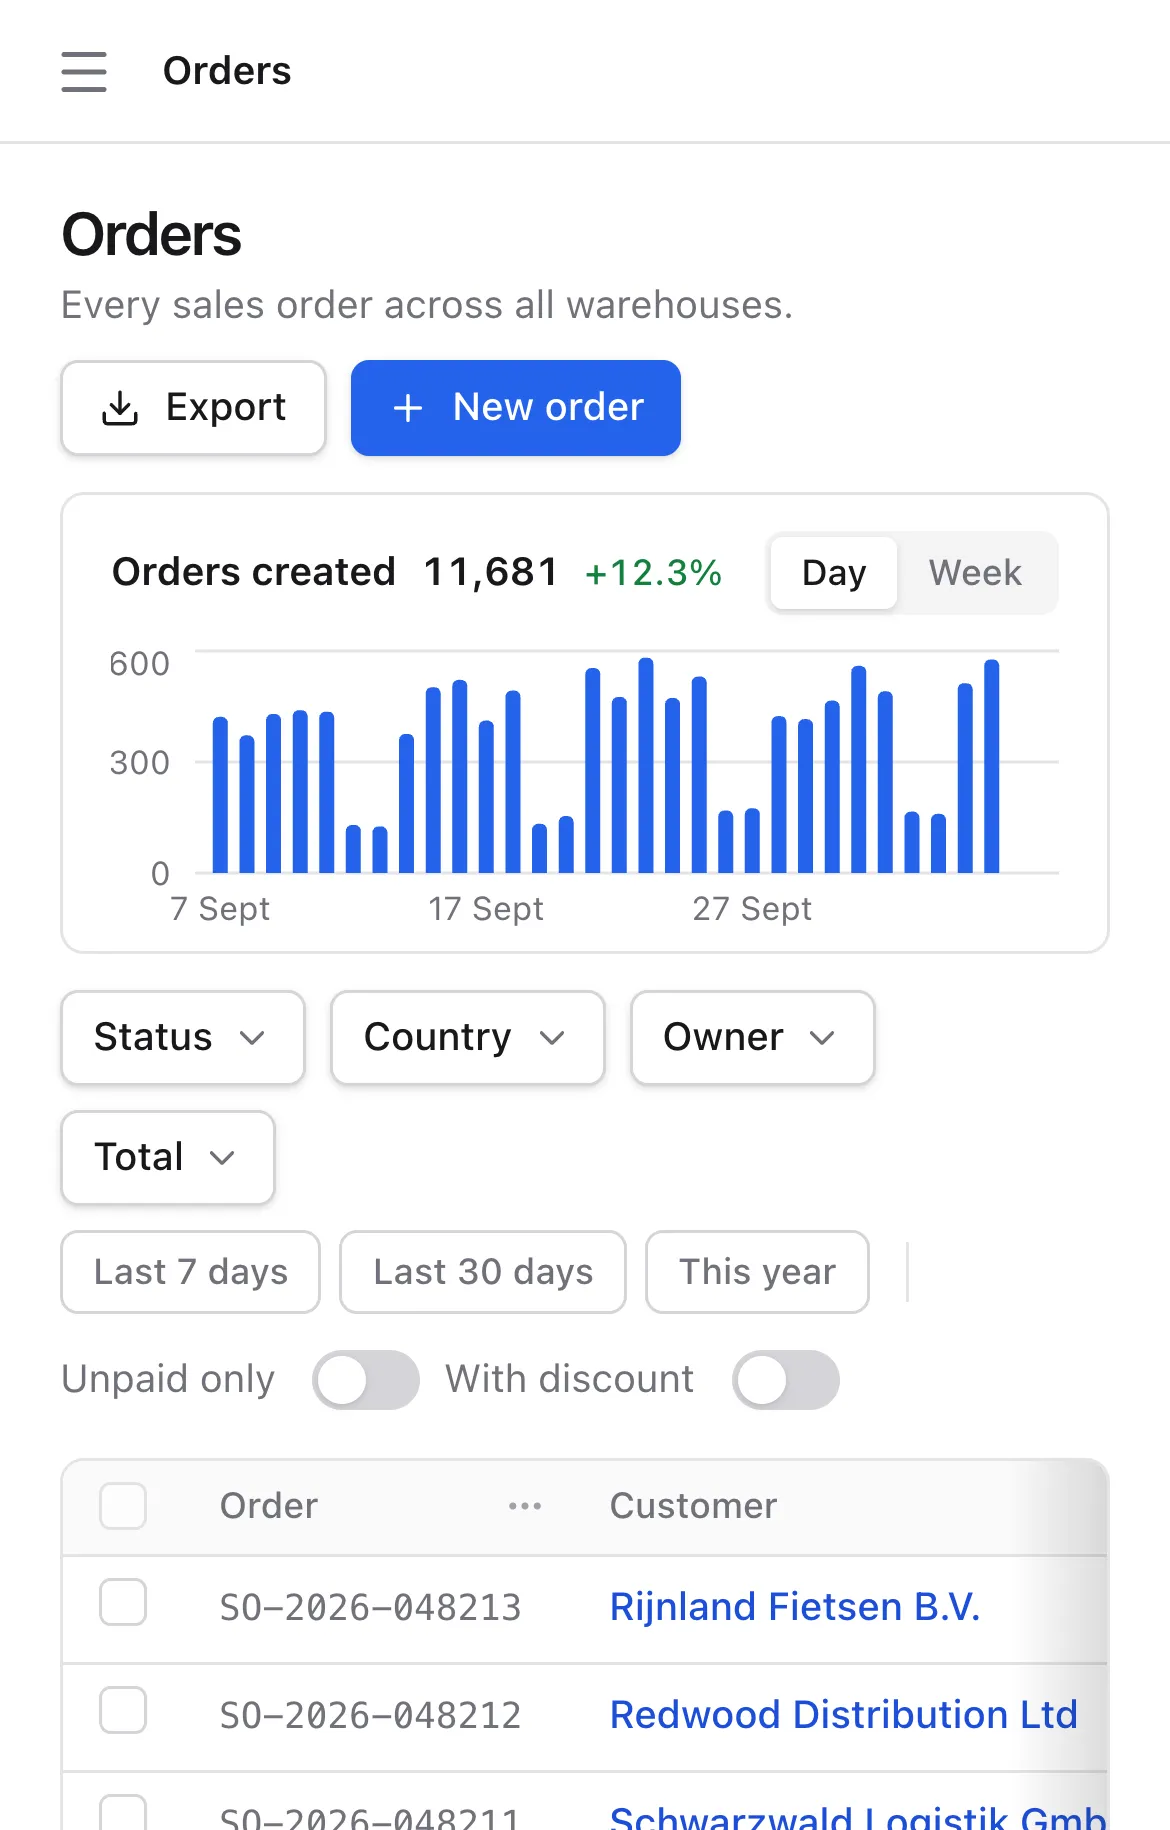
Task: Switch chart to Week view
Action: click(x=975, y=573)
